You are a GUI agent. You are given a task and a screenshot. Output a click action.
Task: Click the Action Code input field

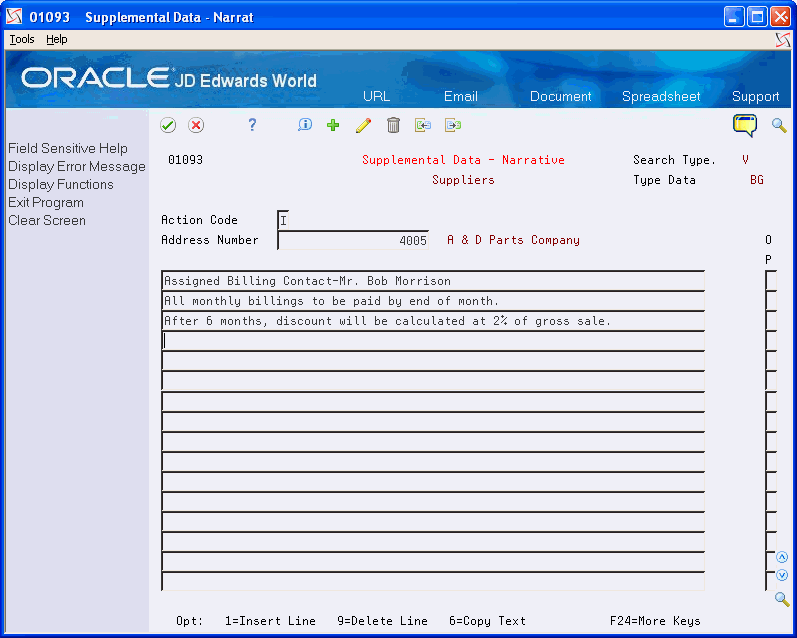pyautogui.click(x=284, y=220)
